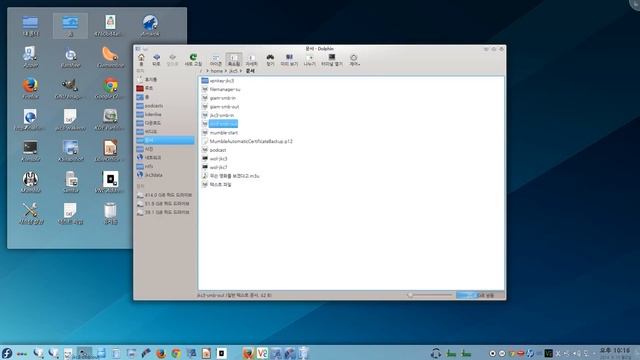Switch Dolphin to Details view mode
This screenshot has height=360, width=640.
pos(251,60)
